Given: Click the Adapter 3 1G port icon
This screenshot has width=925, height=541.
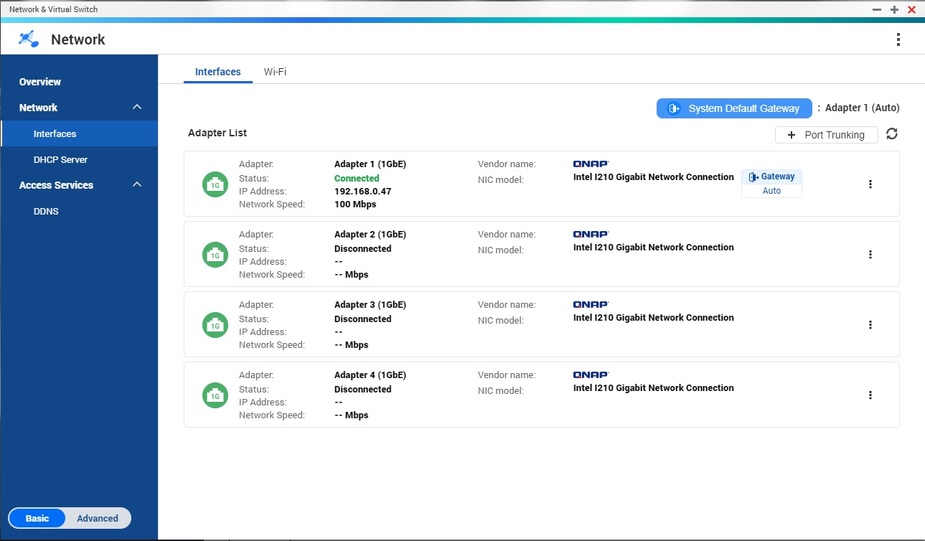Looking at the screenshot, I should (215, 325).
